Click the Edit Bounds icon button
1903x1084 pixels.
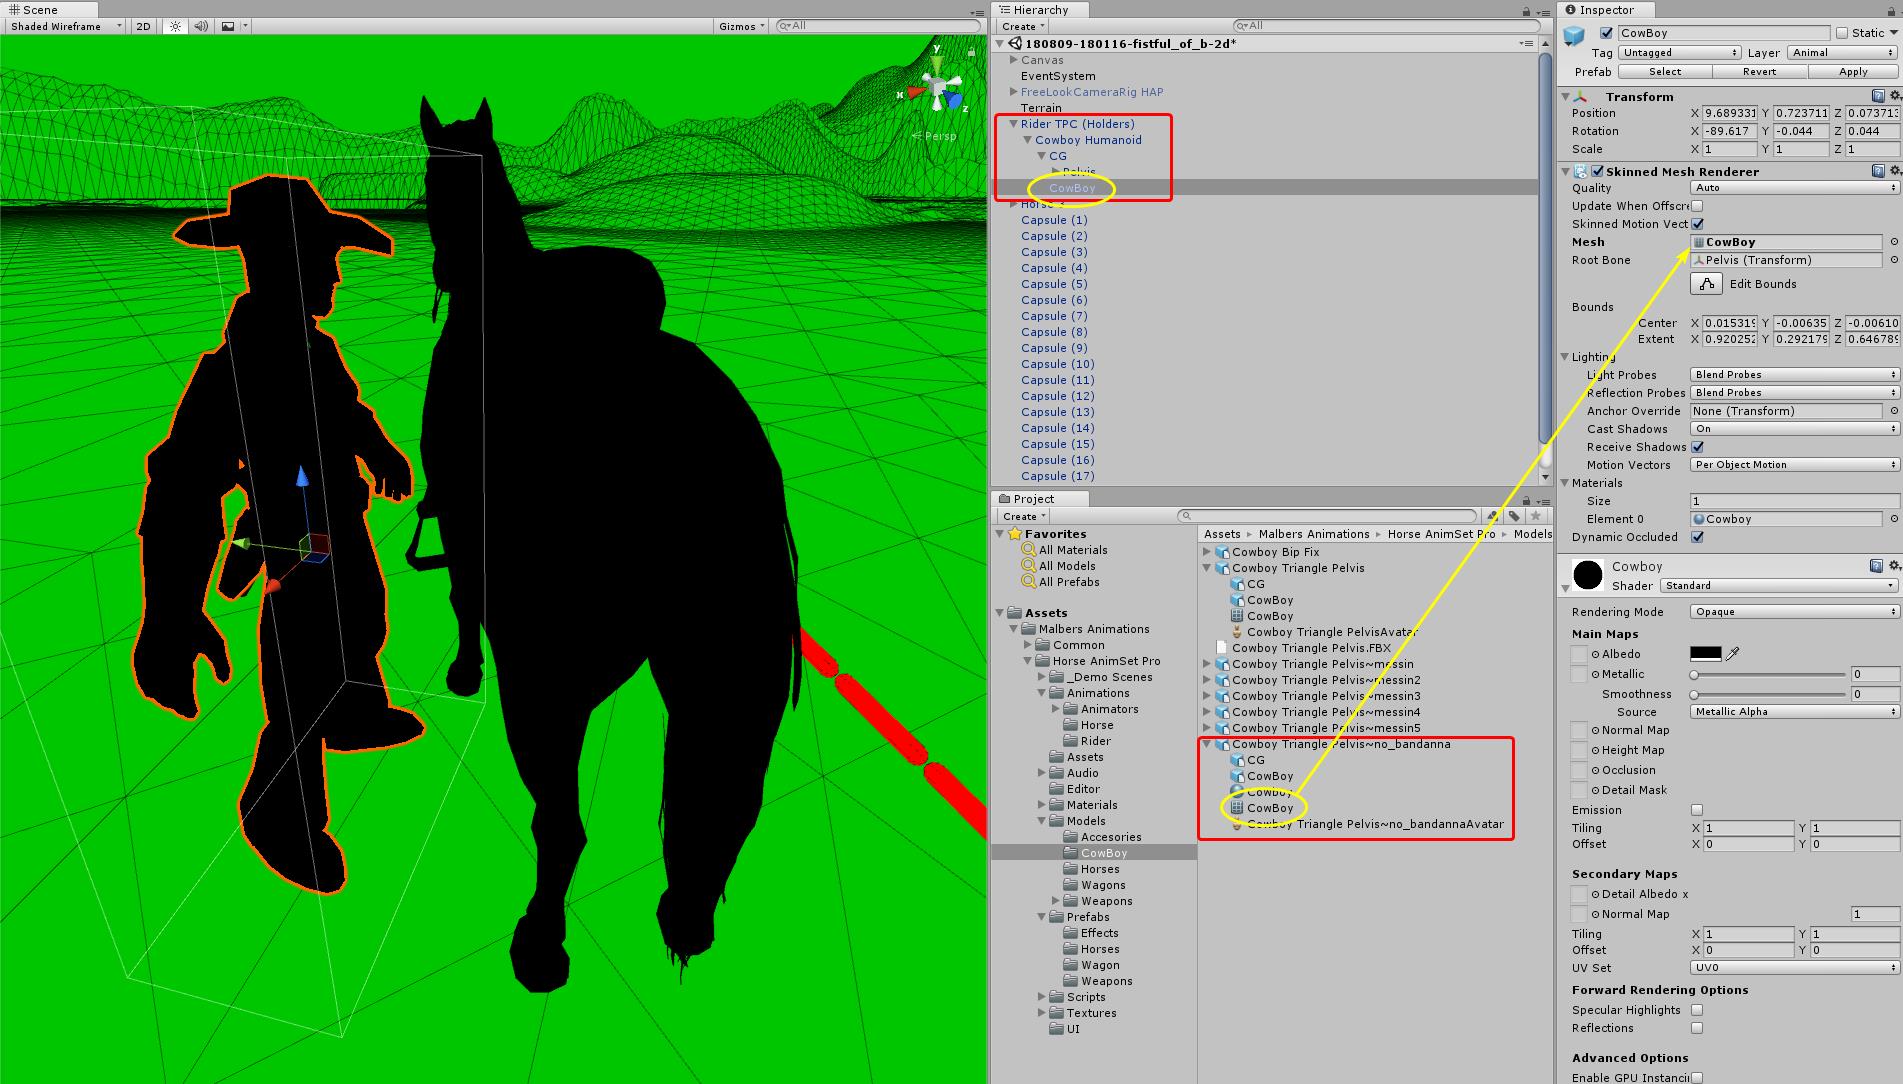[1706, 284]
